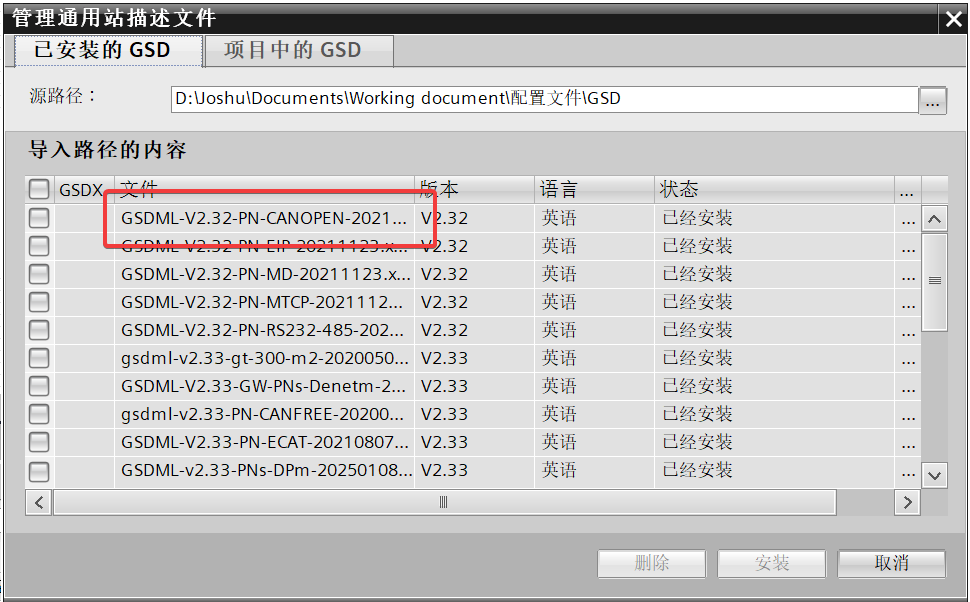The width and height of the screenshot is (970, 602).
Task: Click the 源路径 path input field
Action: (x=544, y=99)
